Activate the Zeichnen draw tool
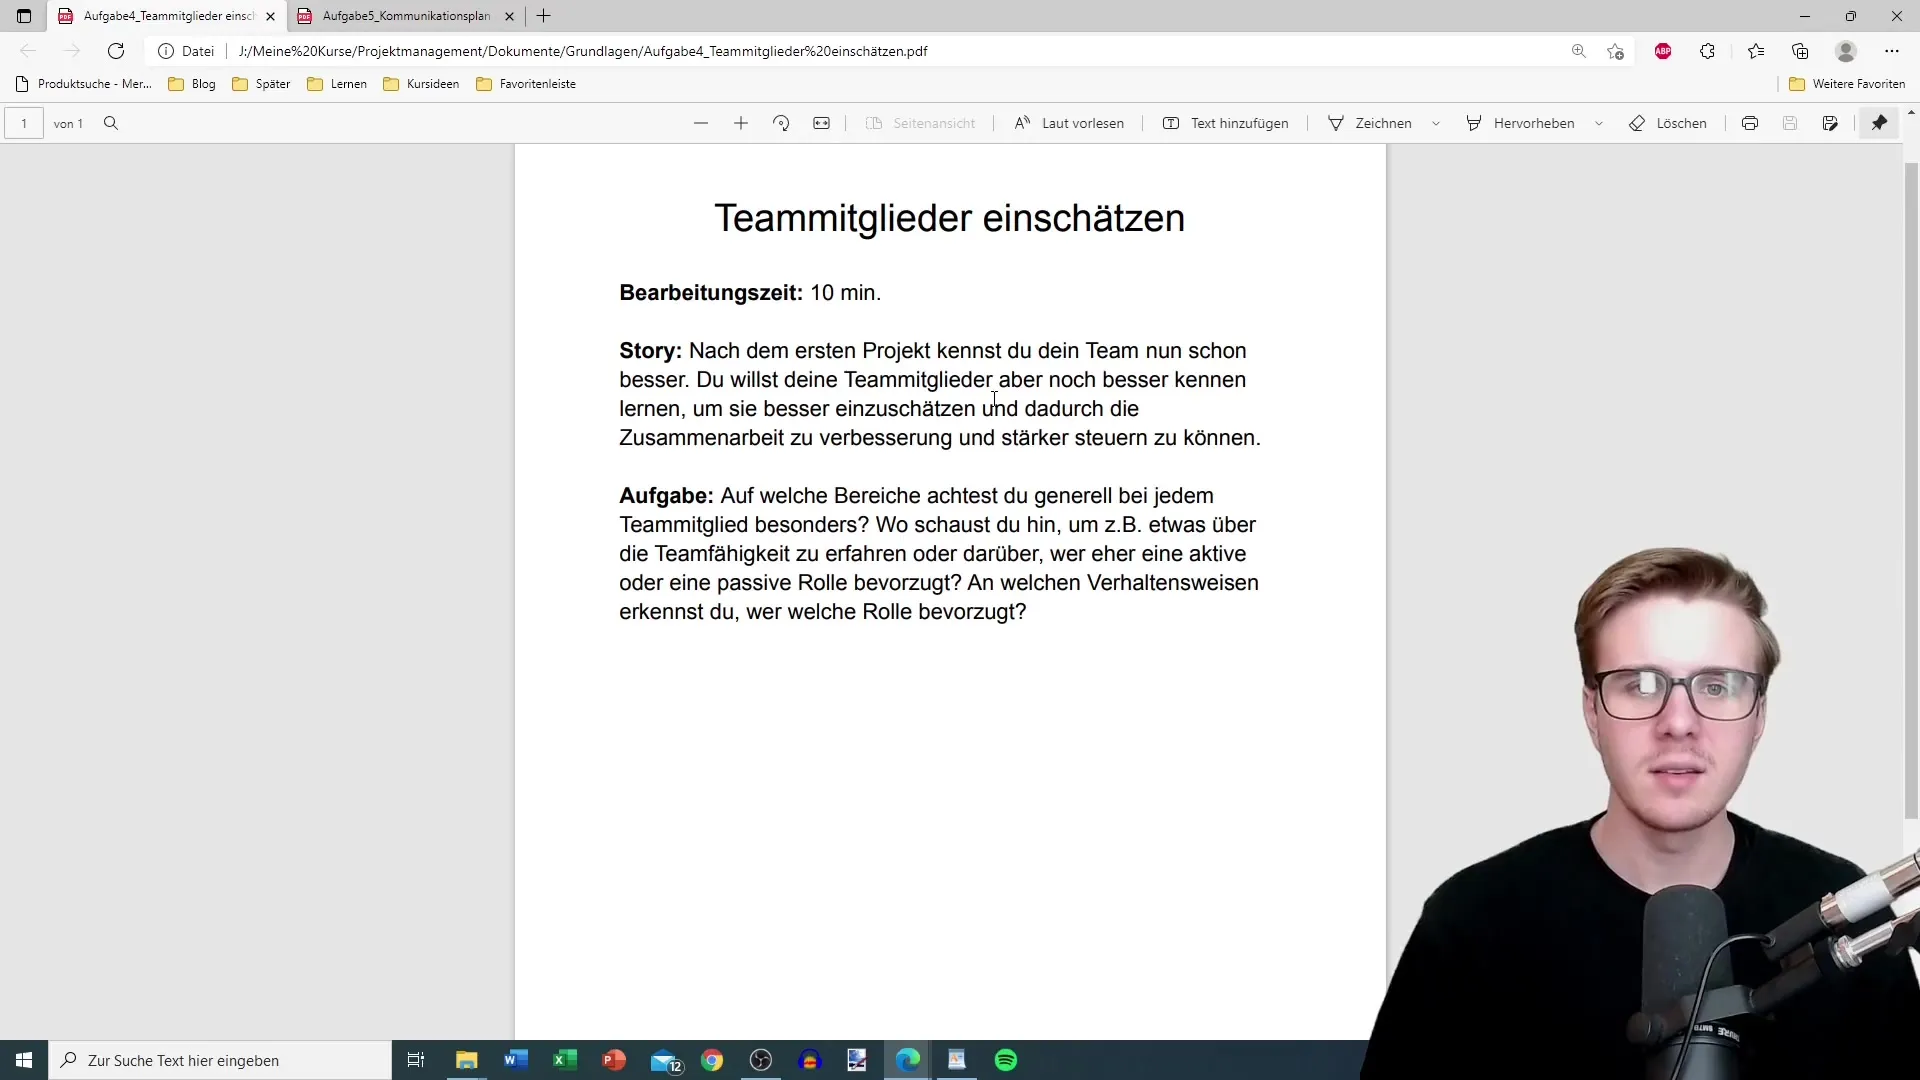Image resolution: width=1920 pixels, height=1080 pixels. 1370,123
